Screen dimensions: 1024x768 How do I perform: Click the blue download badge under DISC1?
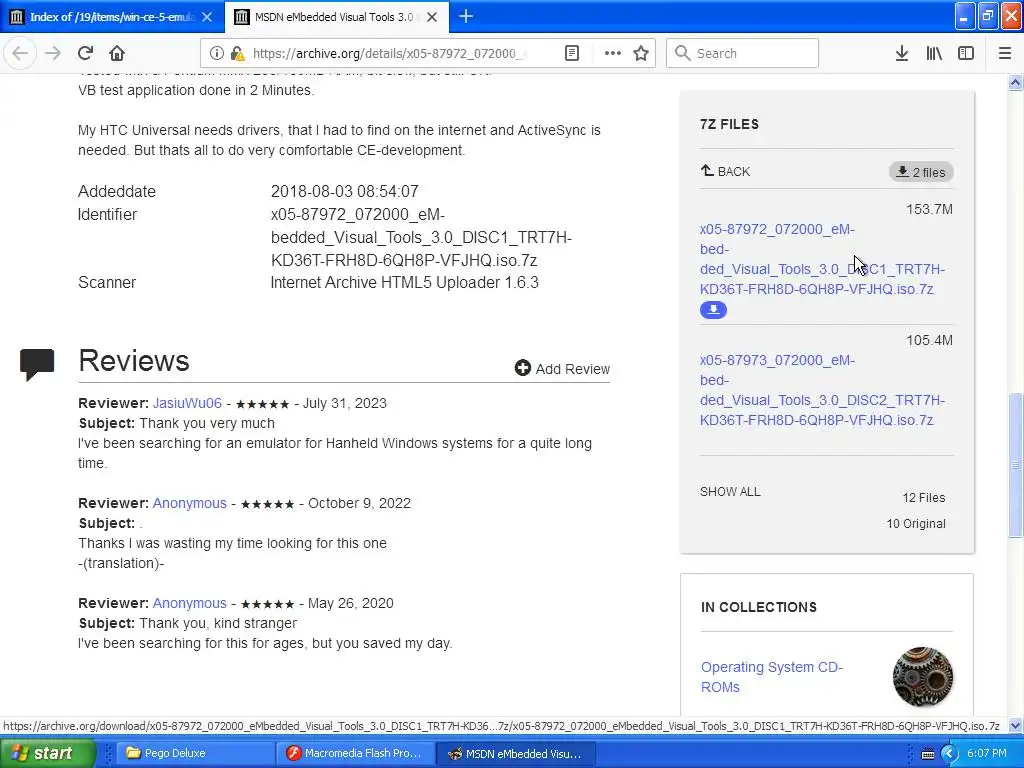(713, 310)
